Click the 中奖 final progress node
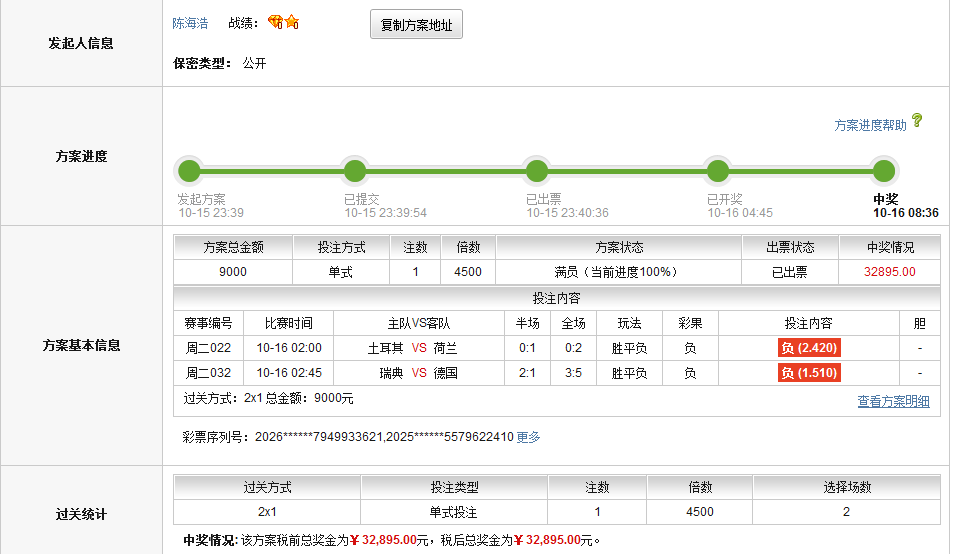The image size is (953, 554). pyautogui.click(x=883, y=170)
